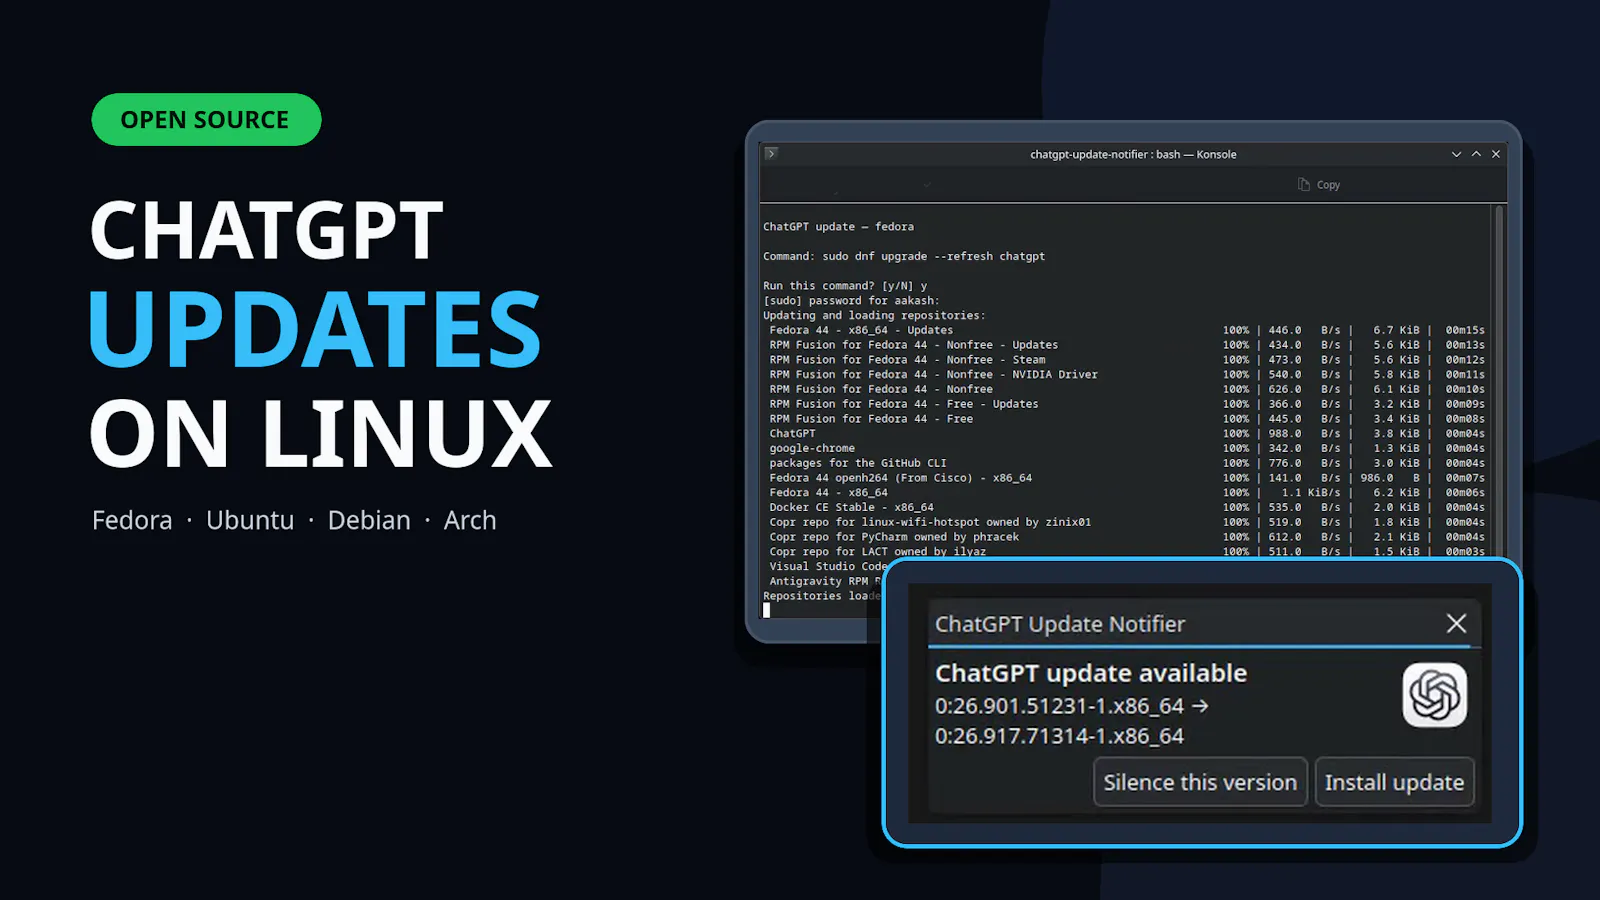Click the 'ChatGPT update – fedora' terminal line
Viewport: 1600px width, 900px height.
point(838,227)
